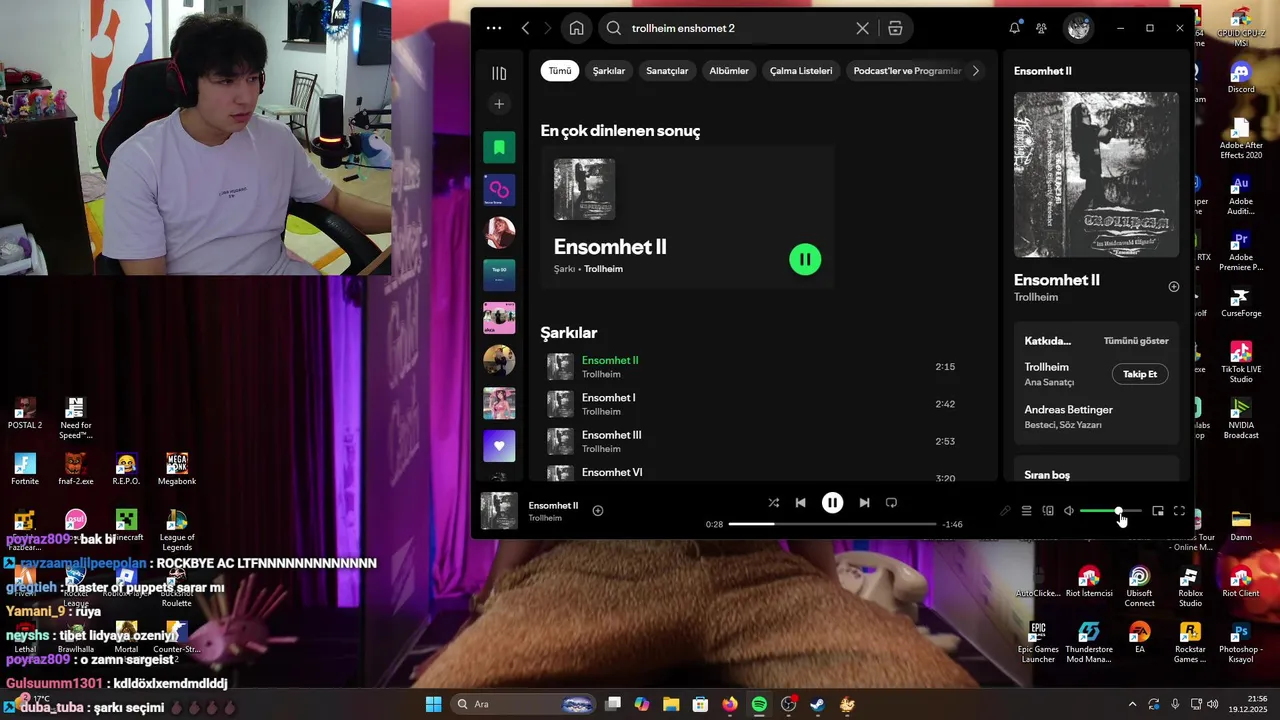Expand Your Library sidebar
This screenshot has width=1280, height=720.
click(499, 73)
